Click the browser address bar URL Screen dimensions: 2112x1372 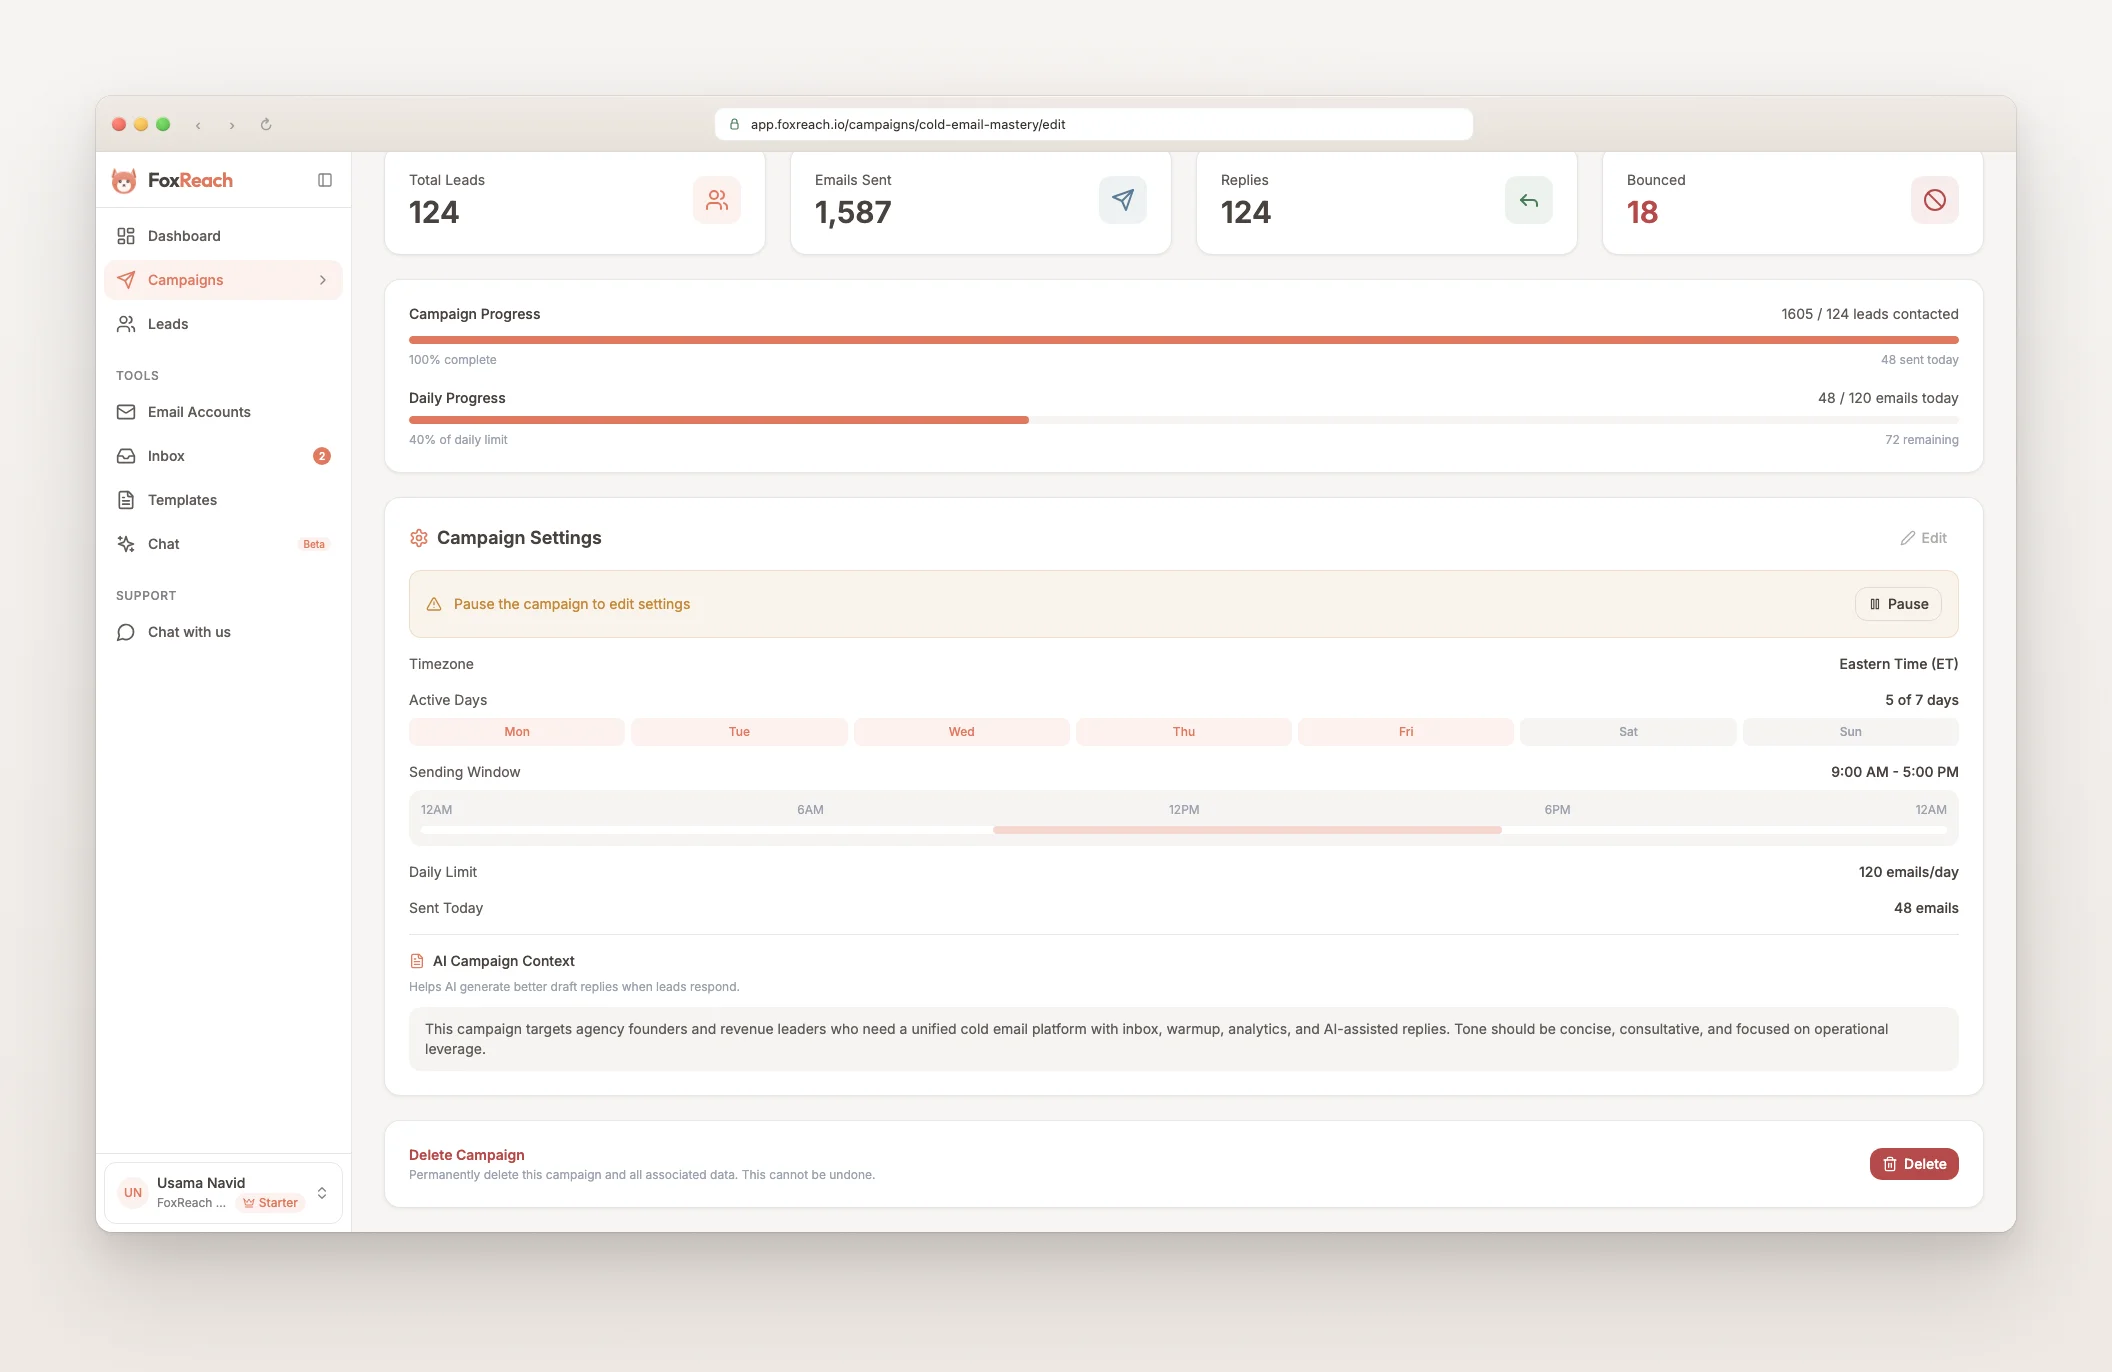tap(907, 125)
